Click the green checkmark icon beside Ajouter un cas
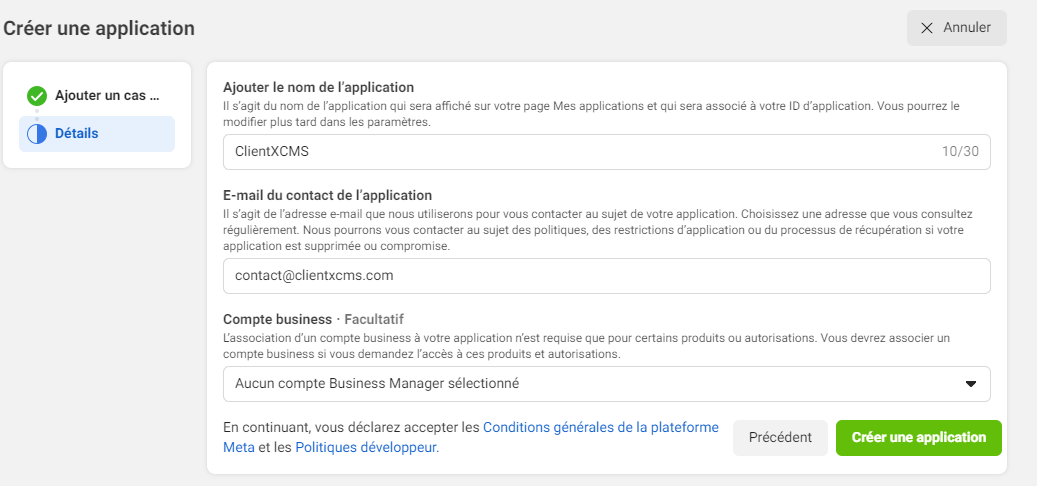The width and height of the screenshot is (1037, 486). pos(37,96)
